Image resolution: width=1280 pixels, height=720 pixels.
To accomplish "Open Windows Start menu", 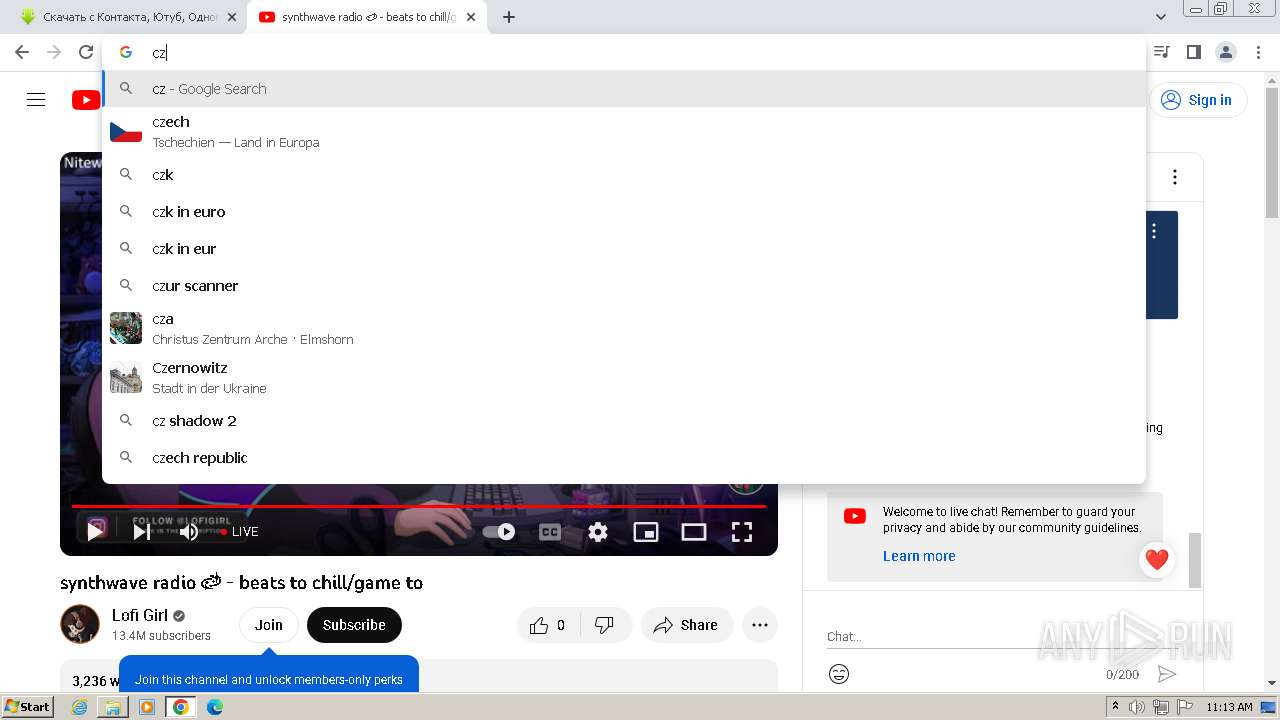I will tap(28, 706).
